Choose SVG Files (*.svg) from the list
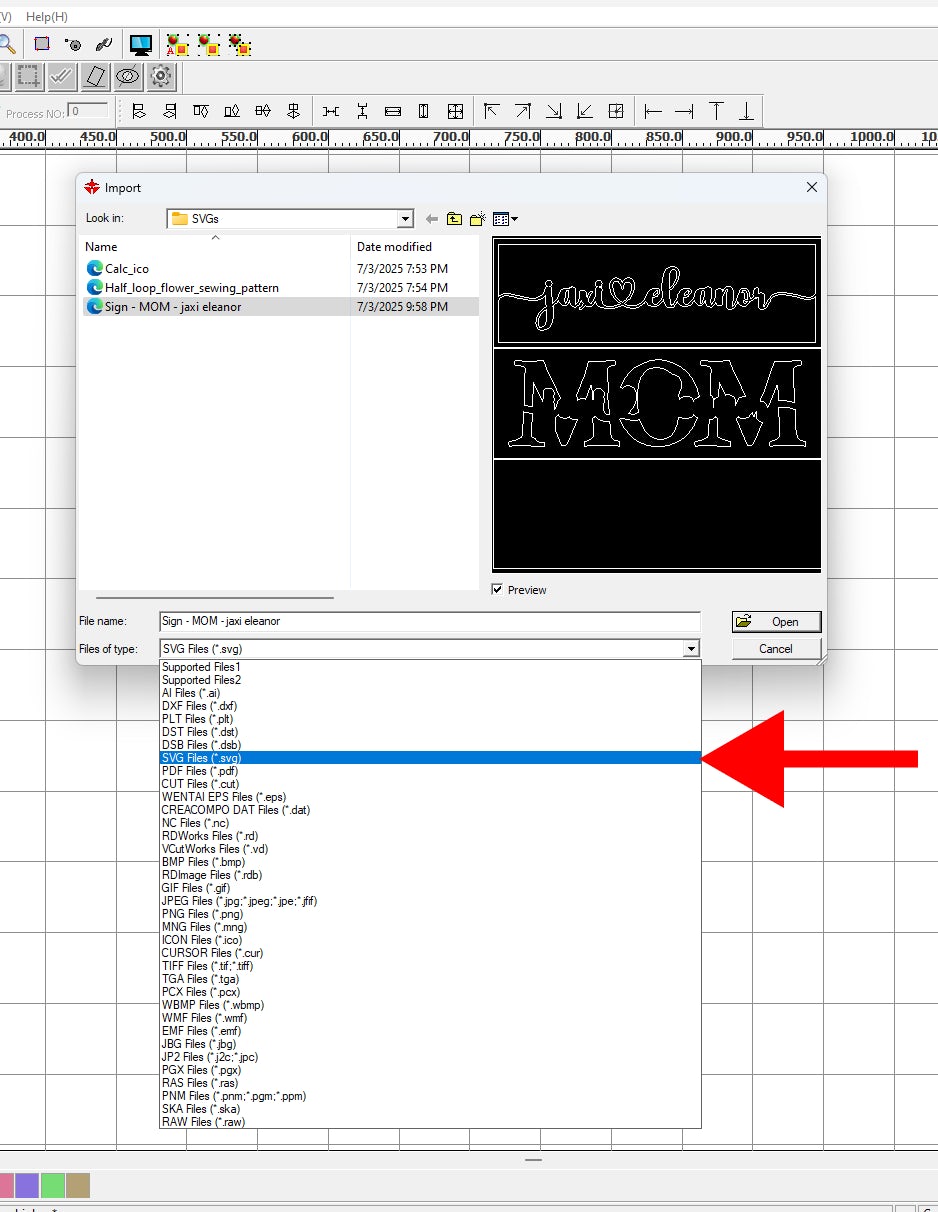Viewport: 938px width, 1212px height. 430,758
